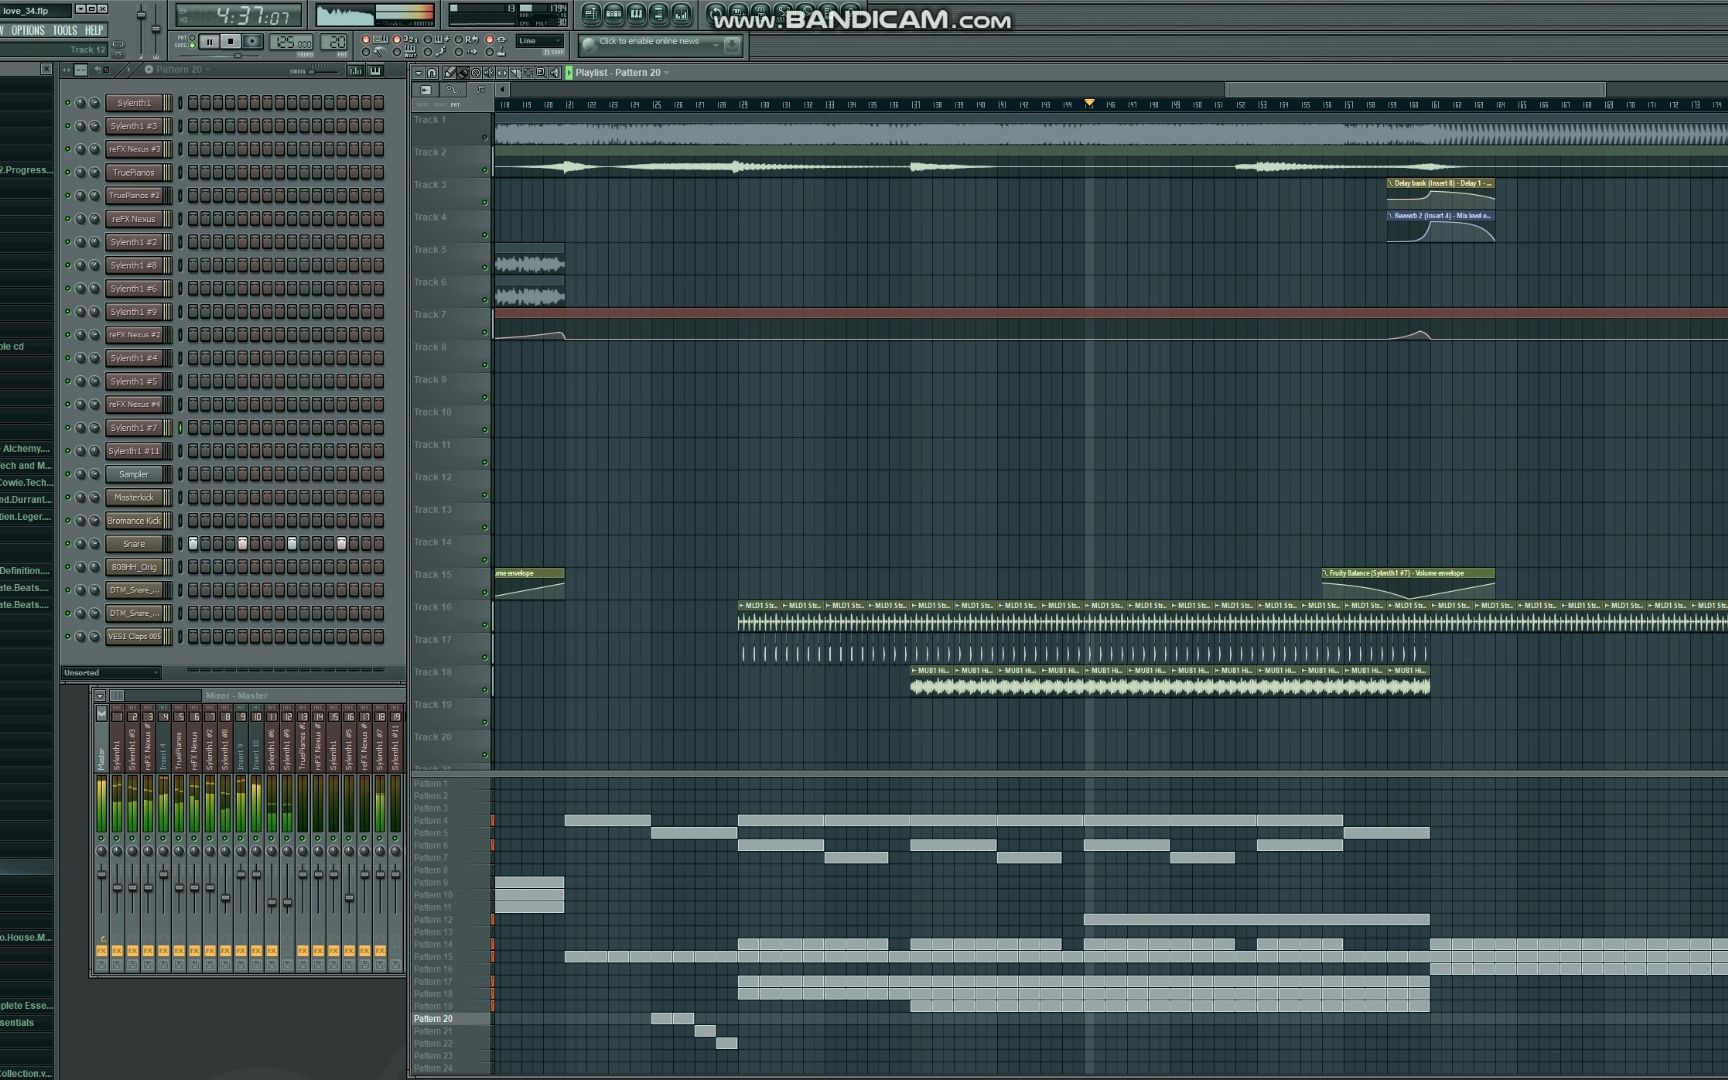
Task: Open the Masterkick channel button
Action: click(x=134, y=497)
